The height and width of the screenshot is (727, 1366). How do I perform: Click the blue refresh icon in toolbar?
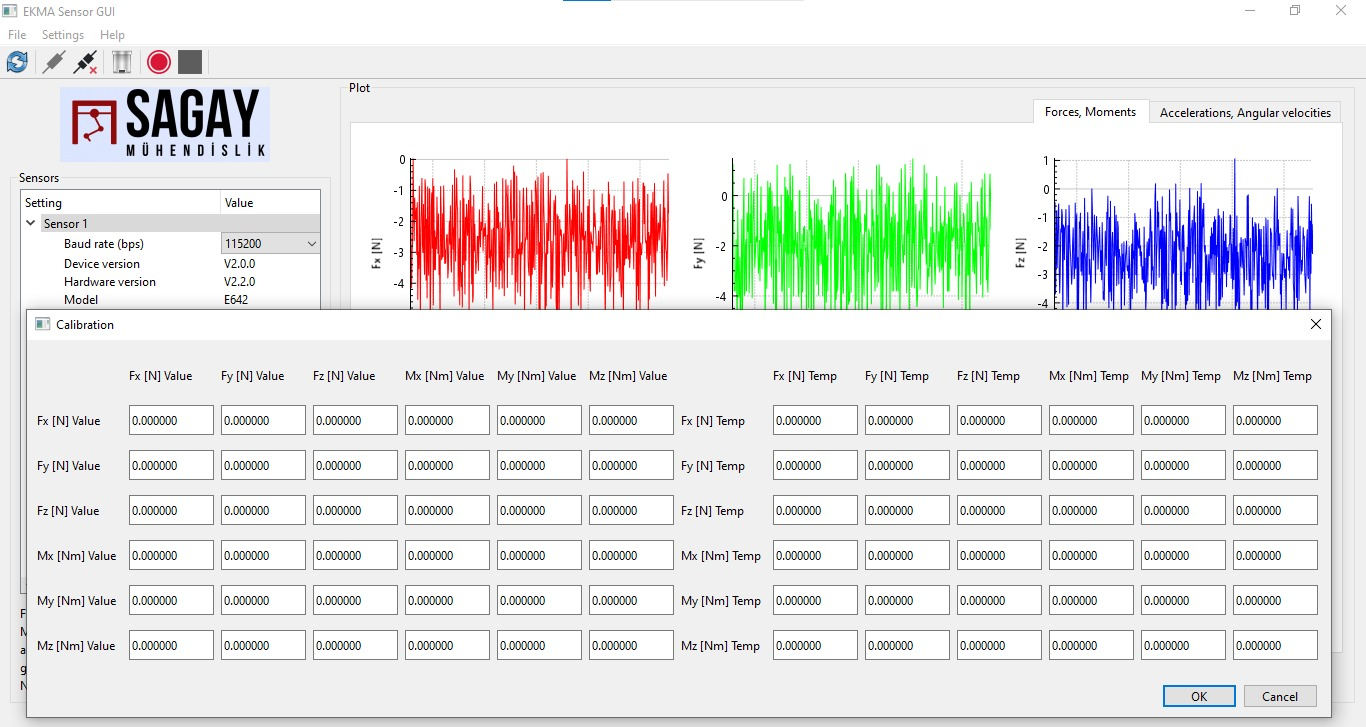click(x=17, y=62)
